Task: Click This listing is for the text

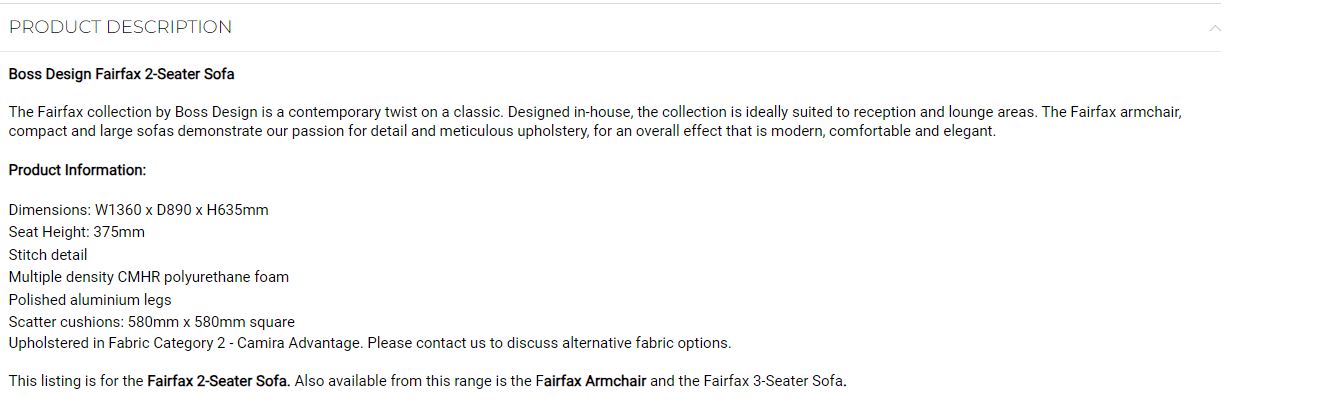Action: [x=76, y=381]
